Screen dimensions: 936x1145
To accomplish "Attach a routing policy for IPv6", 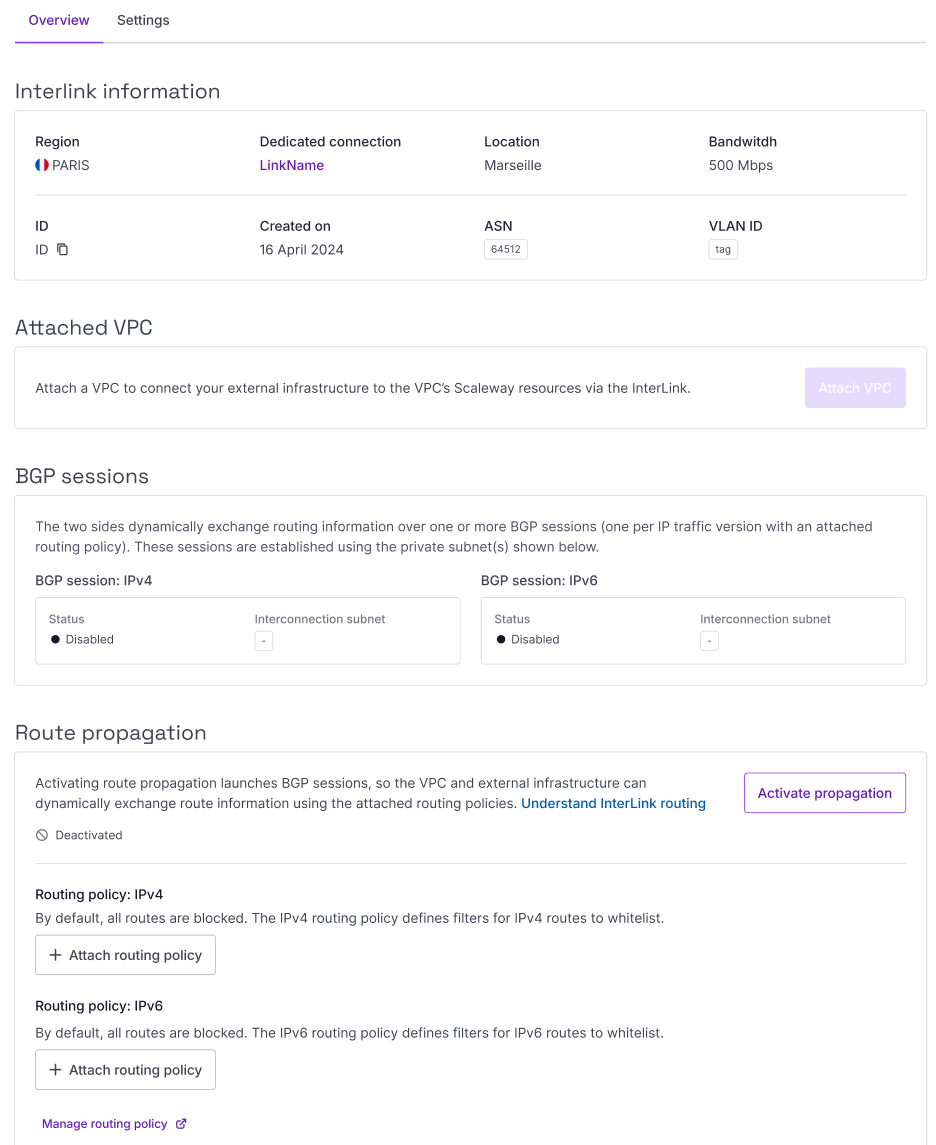I will pyautogui.click(x=125, y=1069).
